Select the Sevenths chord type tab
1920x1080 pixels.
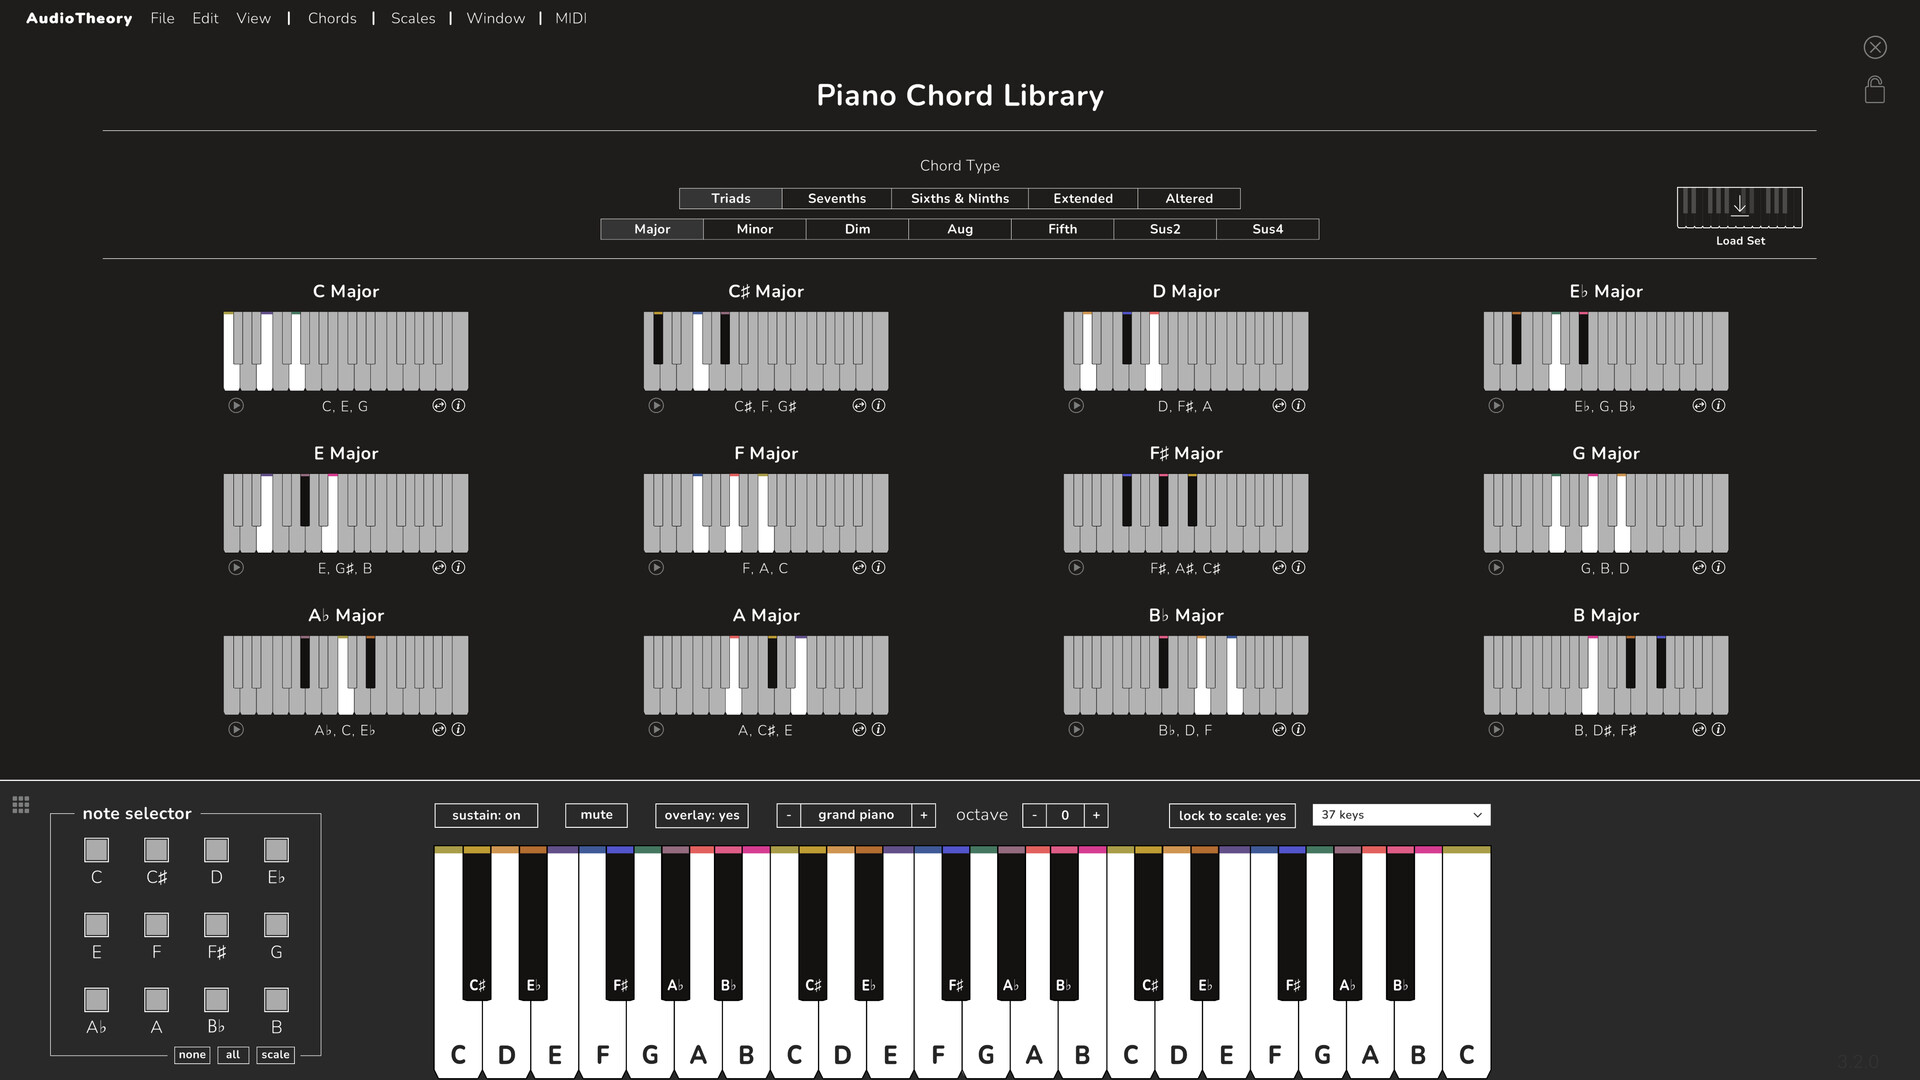coord(837,199)
